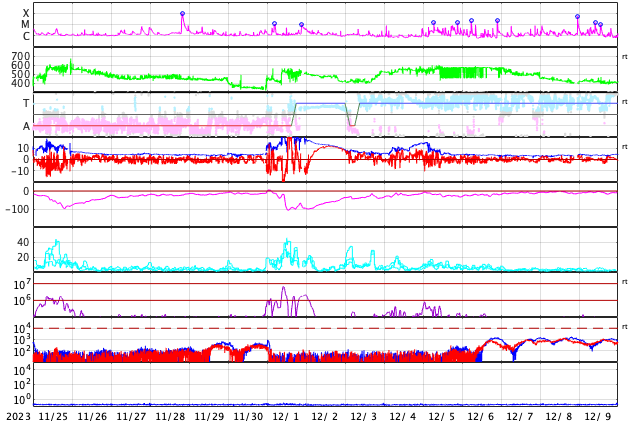This screenshot has width=634, height=424.
Task: Click the 10^7 axis label
Action: pos(22,284)
